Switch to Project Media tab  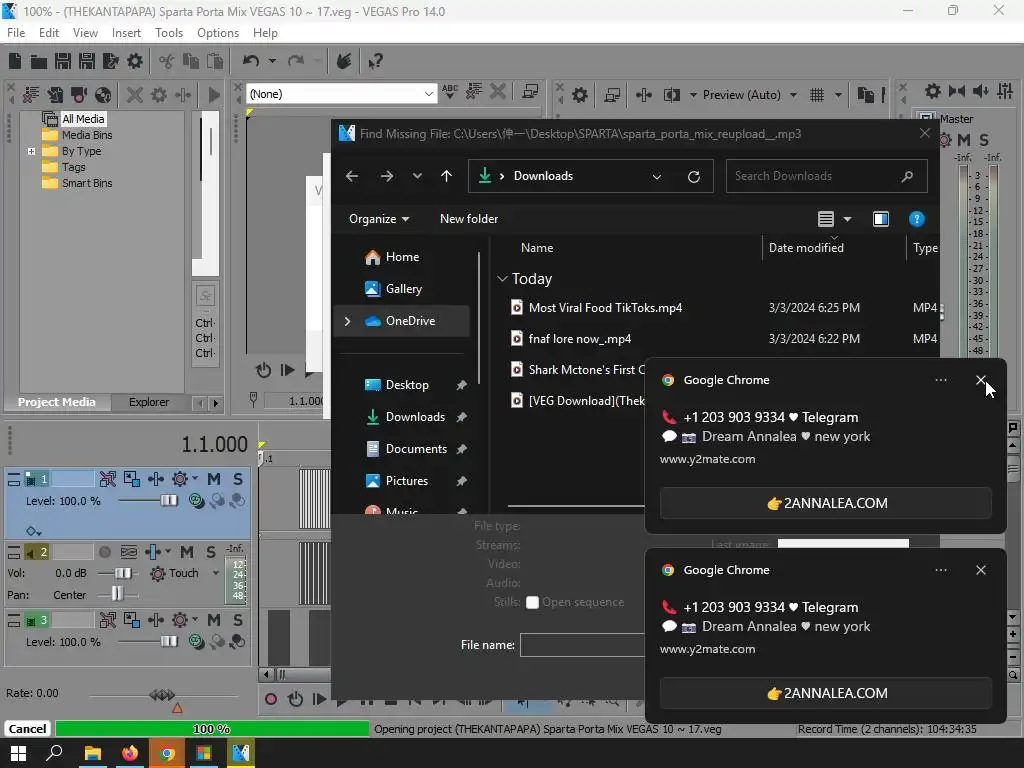point(57,402)
